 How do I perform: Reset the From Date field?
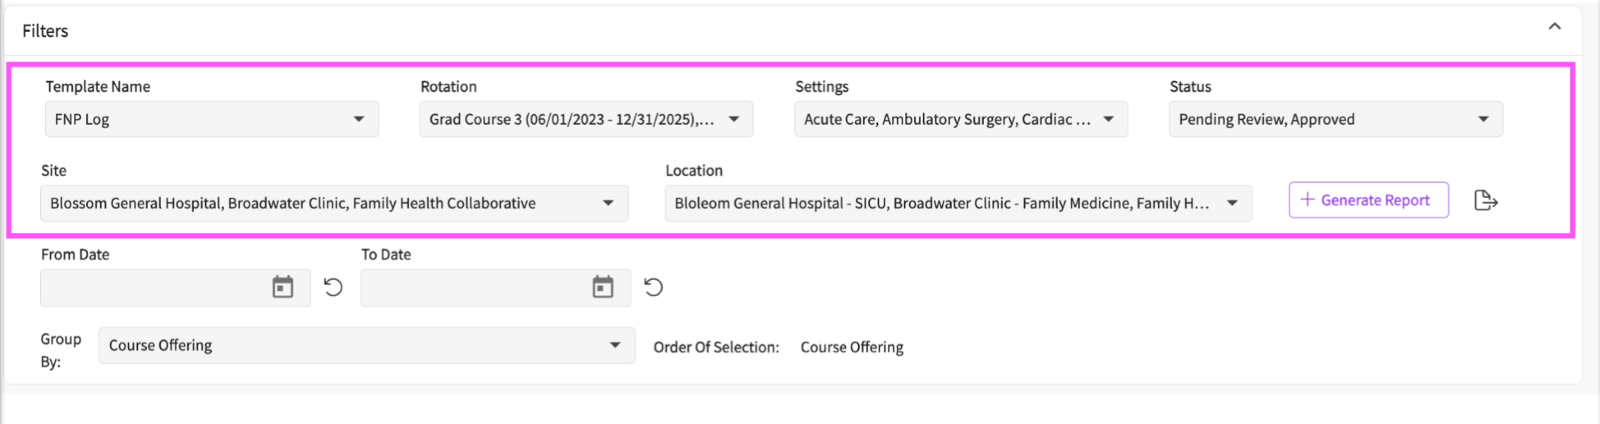(333, 288)
